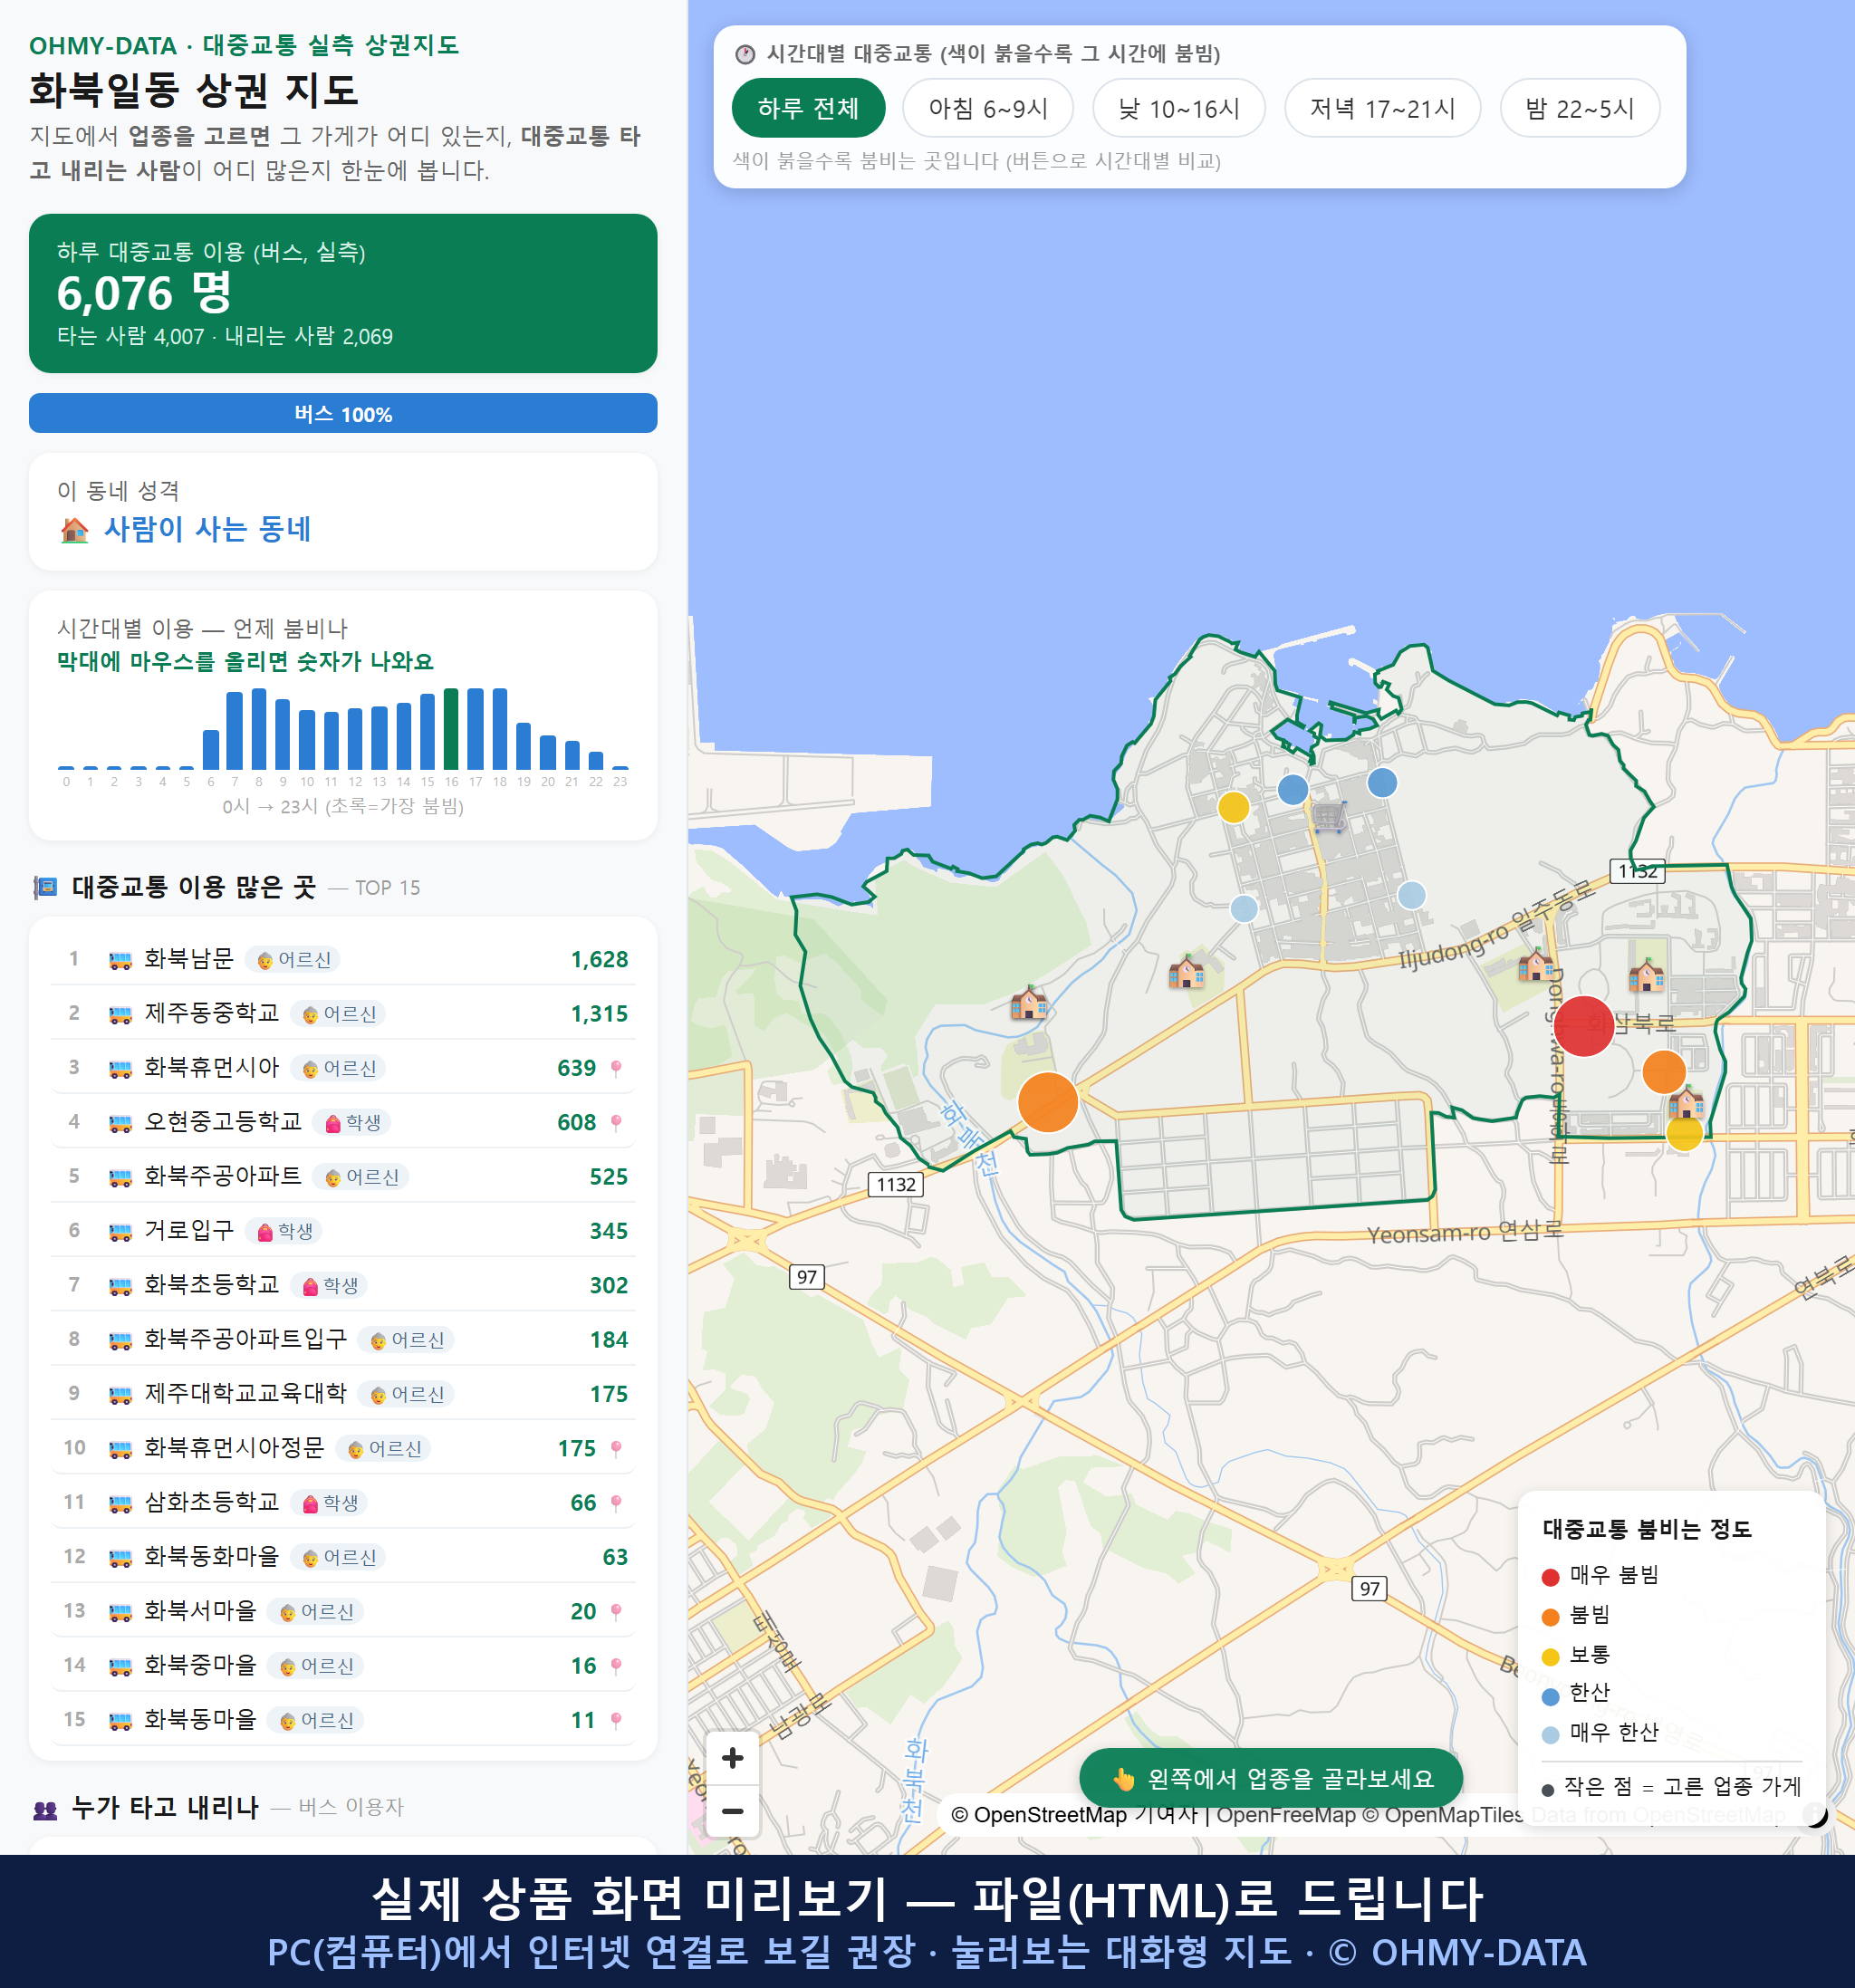Viewport: 1855px width, 1988px height.
Task: Click the pin icon in 화북서마을 row
Action: (x=616, y=1611)
